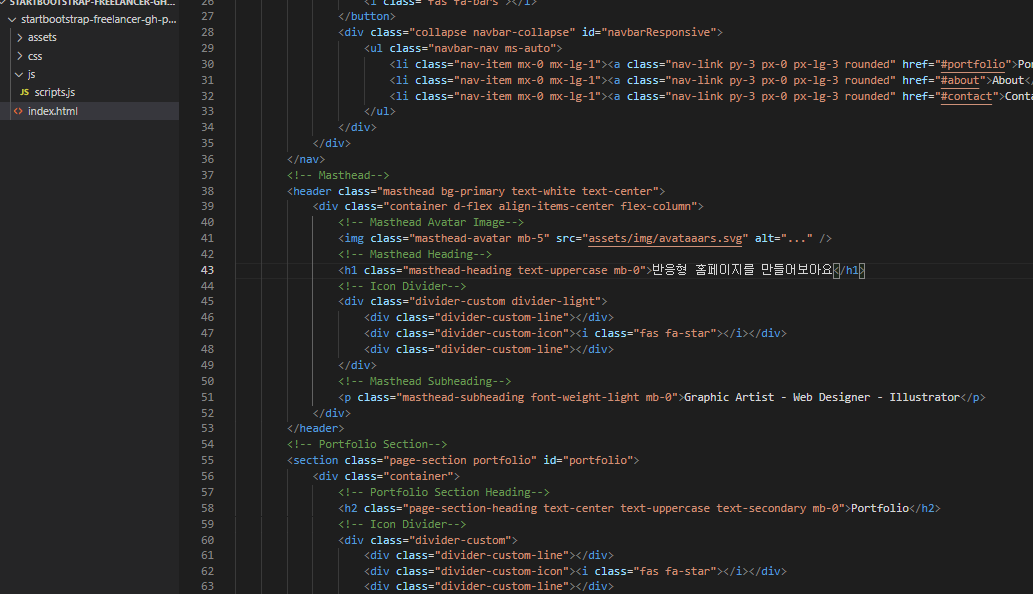The width and height of the screenshot is (1033, 594).
Task: Open scripts.js in the explorer
Action: [x=55, y=92]
